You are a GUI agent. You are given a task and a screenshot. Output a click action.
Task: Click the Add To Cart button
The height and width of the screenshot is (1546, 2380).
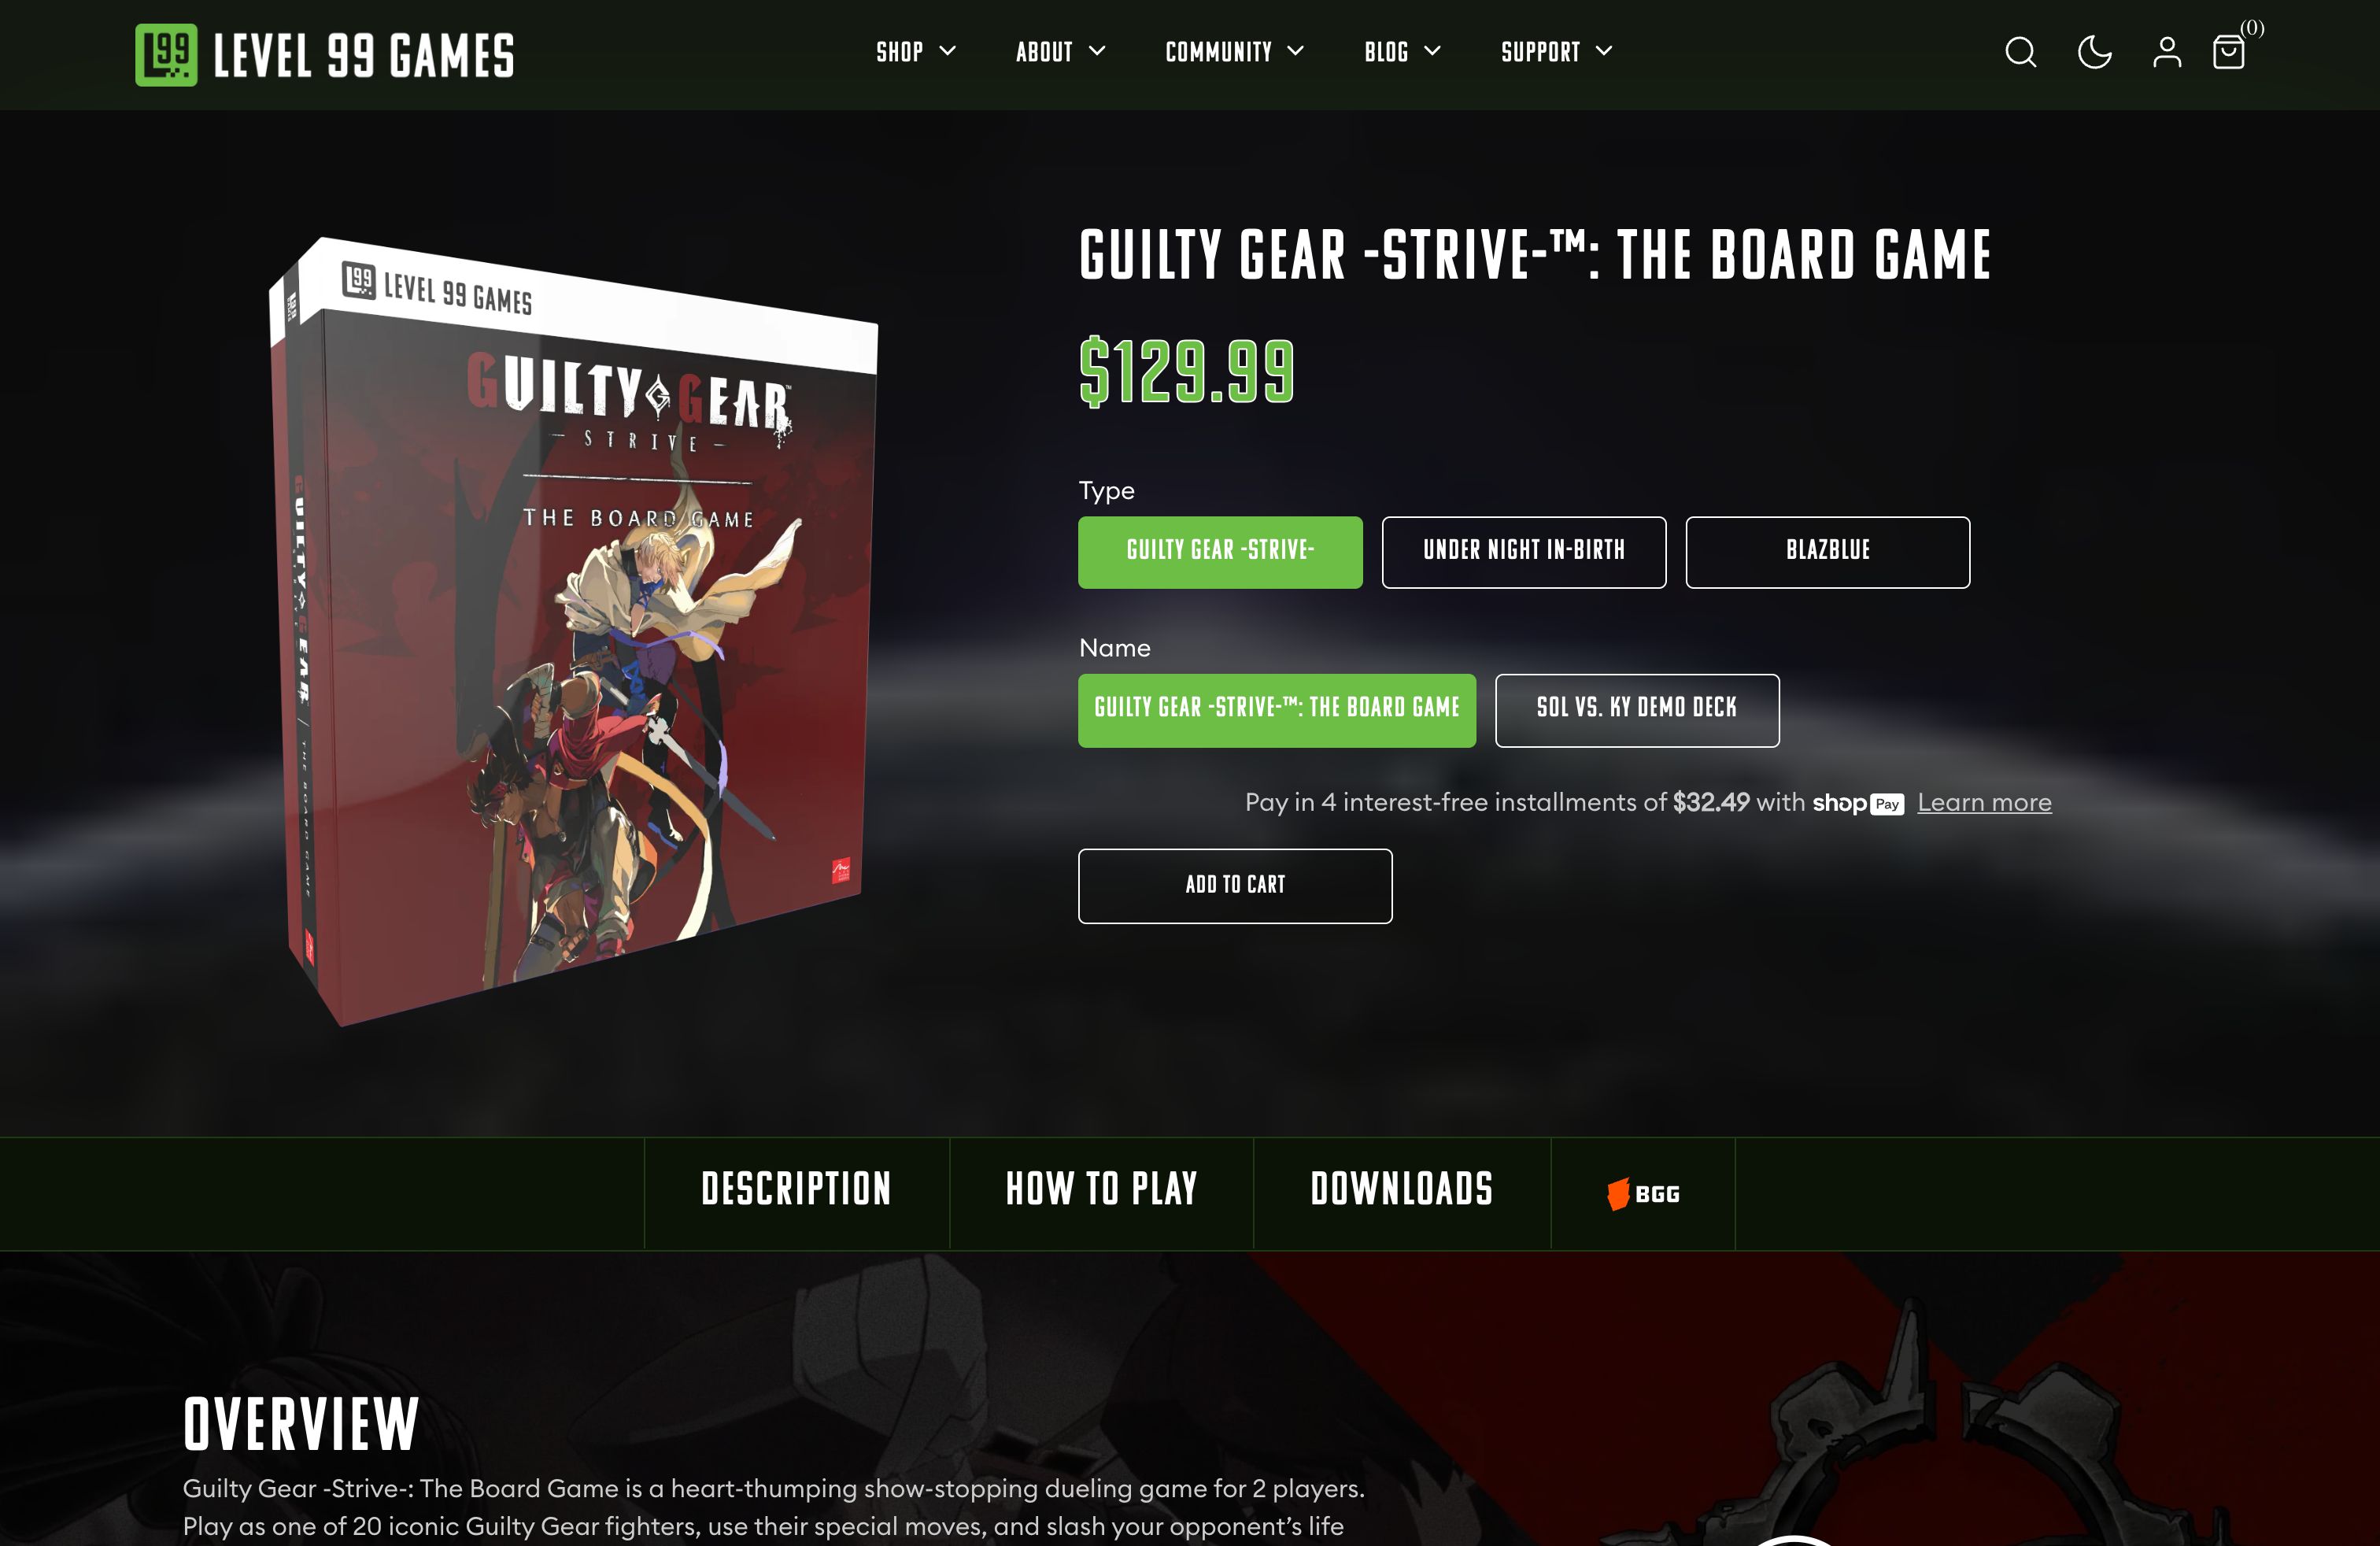point(1235,886)
